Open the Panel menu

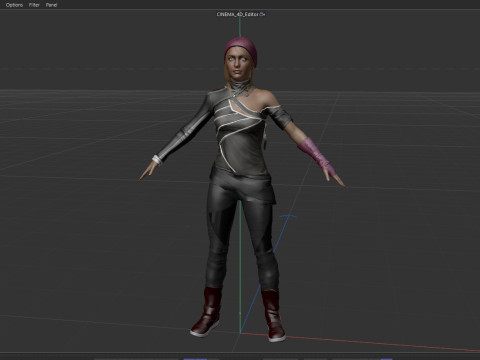click(x=51, y=5)
